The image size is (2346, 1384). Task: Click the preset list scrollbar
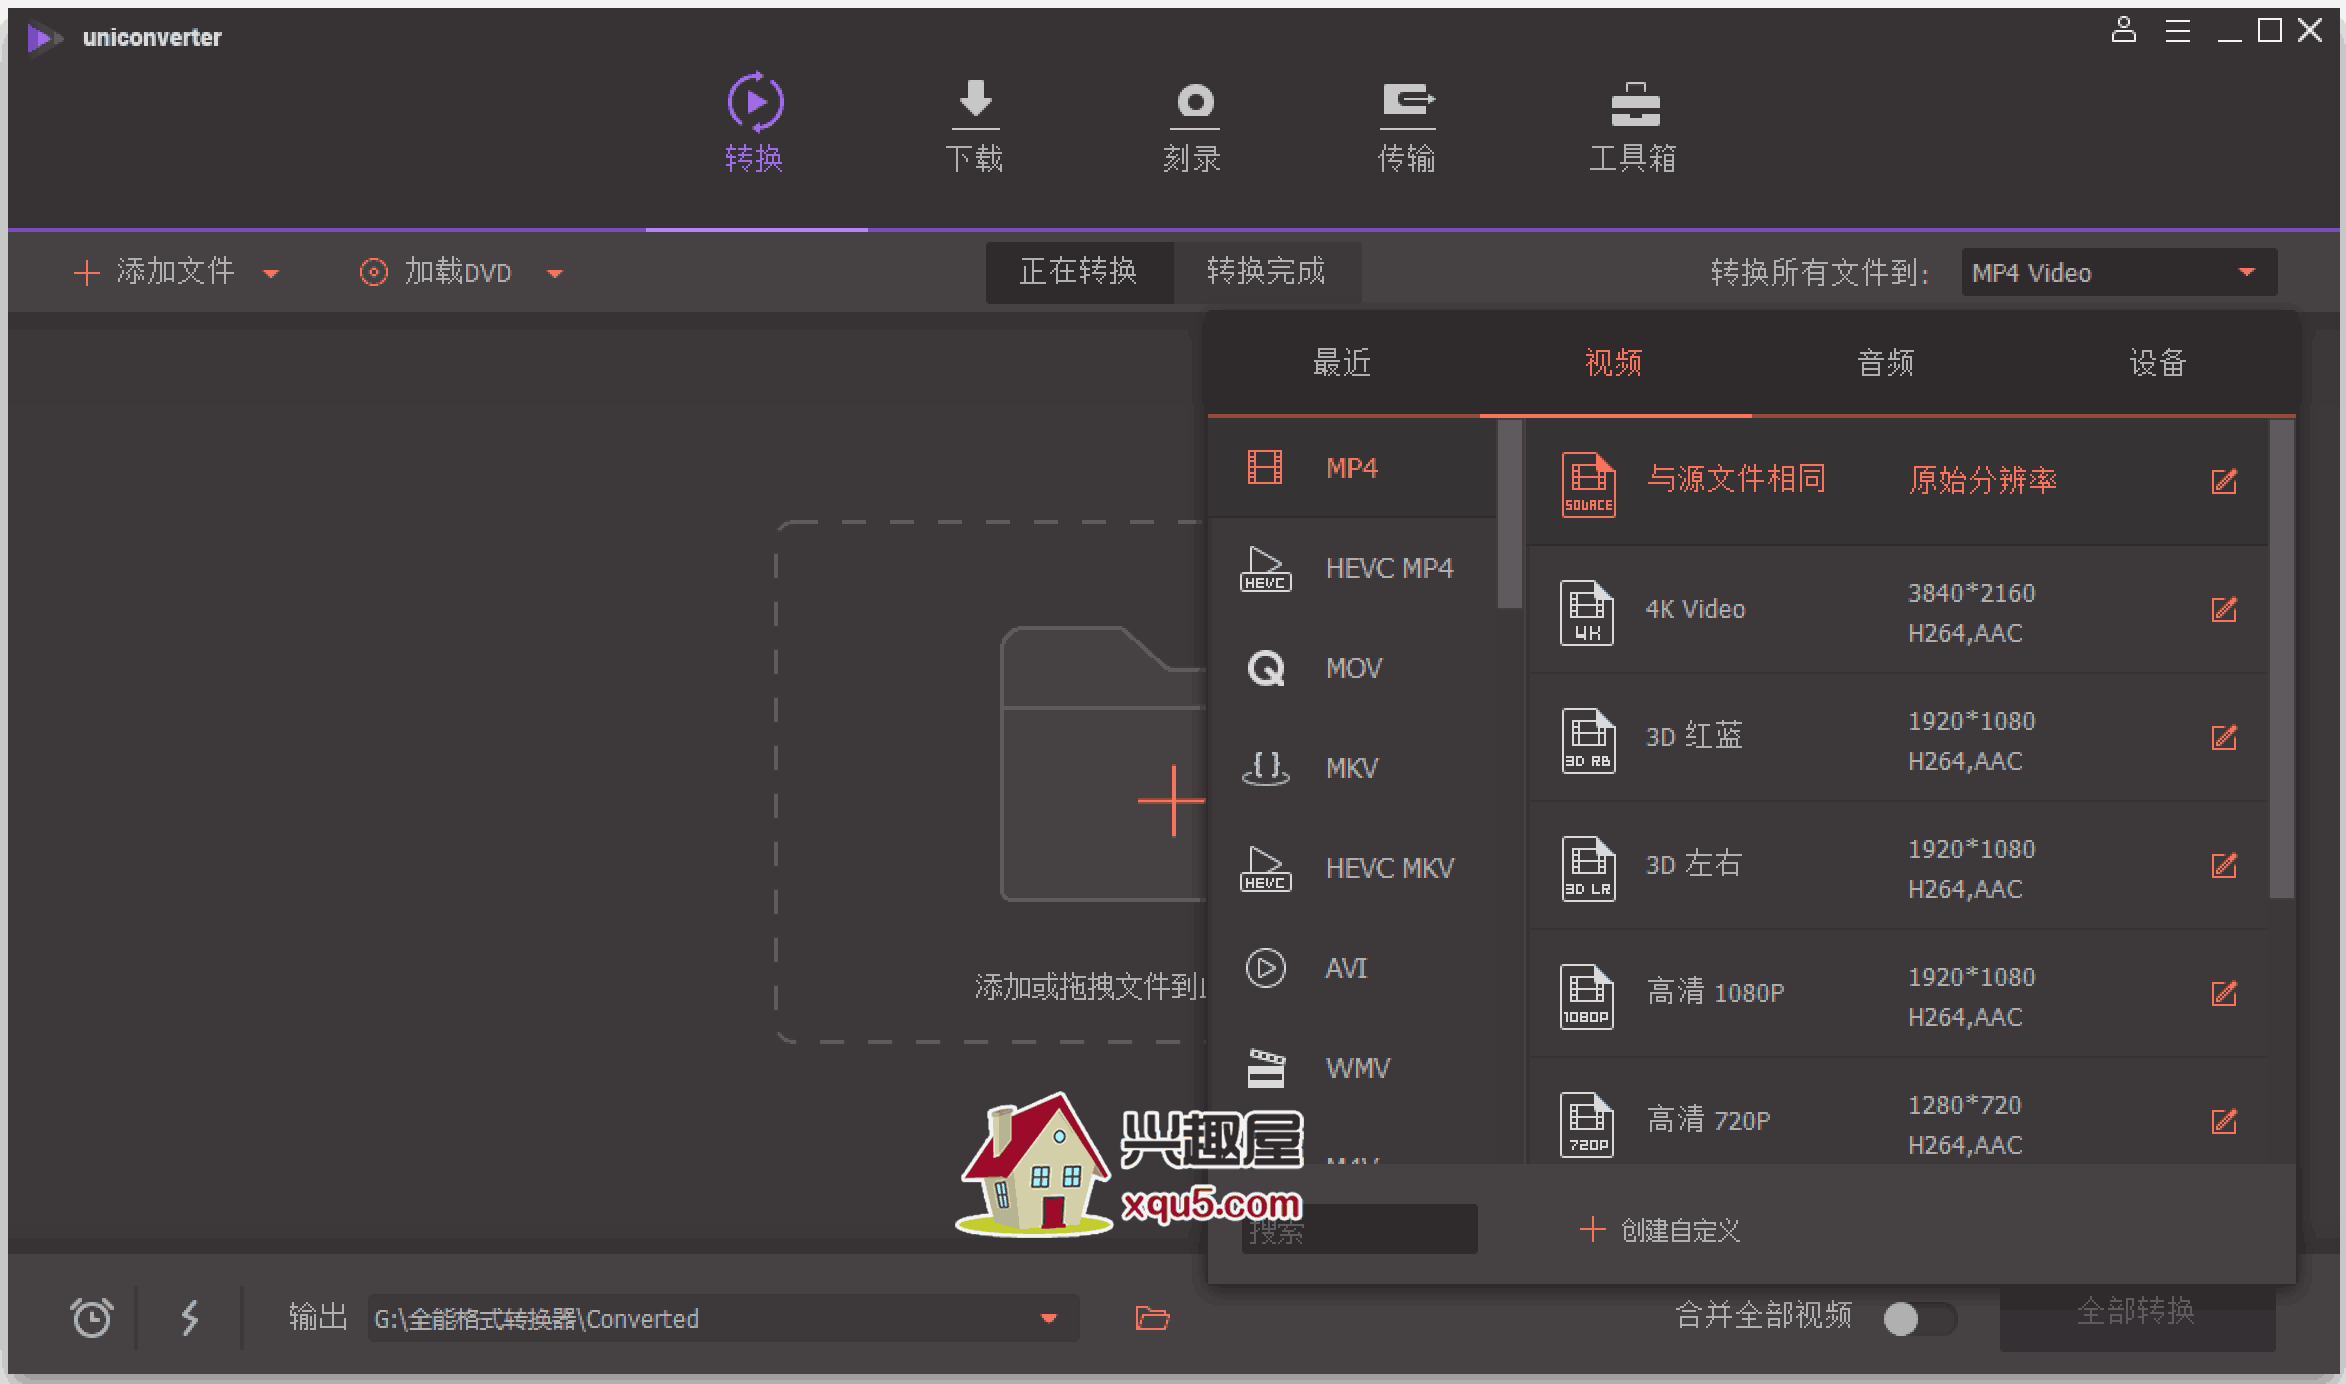(x=2281, y=660)
